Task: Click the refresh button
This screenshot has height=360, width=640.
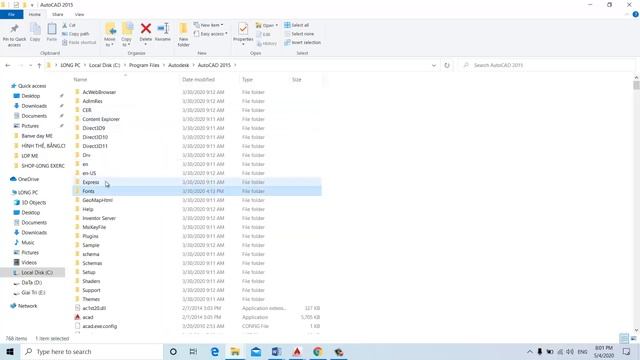Action: pos(447,65)
